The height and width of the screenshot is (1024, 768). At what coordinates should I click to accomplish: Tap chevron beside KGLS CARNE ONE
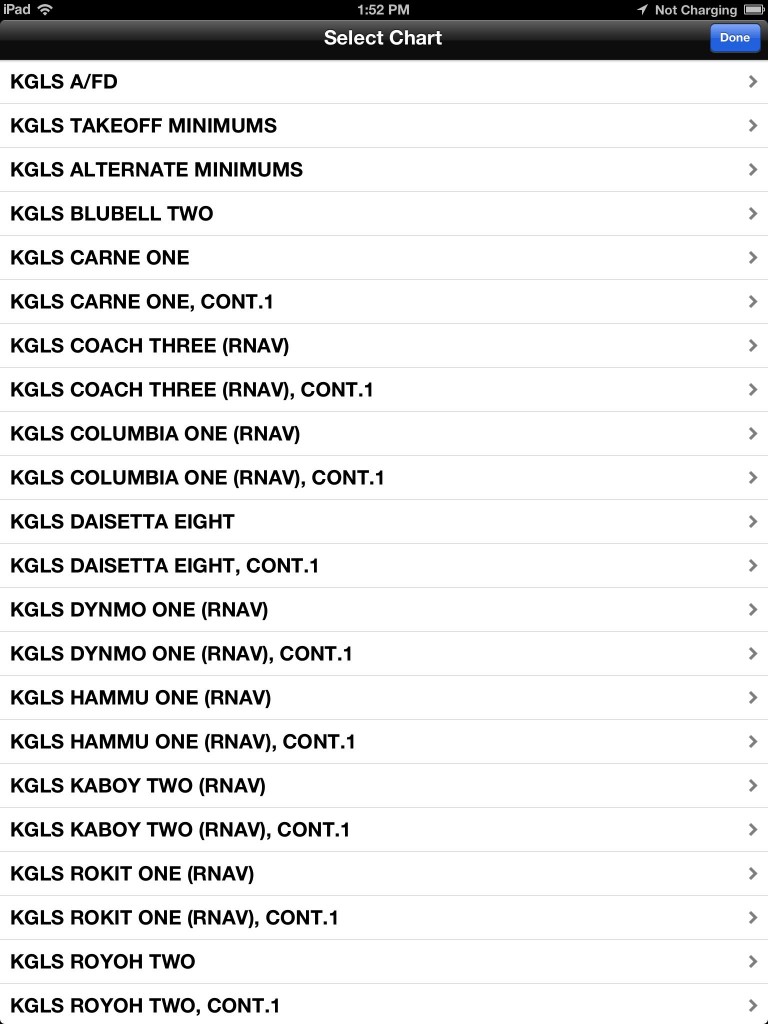753,258
